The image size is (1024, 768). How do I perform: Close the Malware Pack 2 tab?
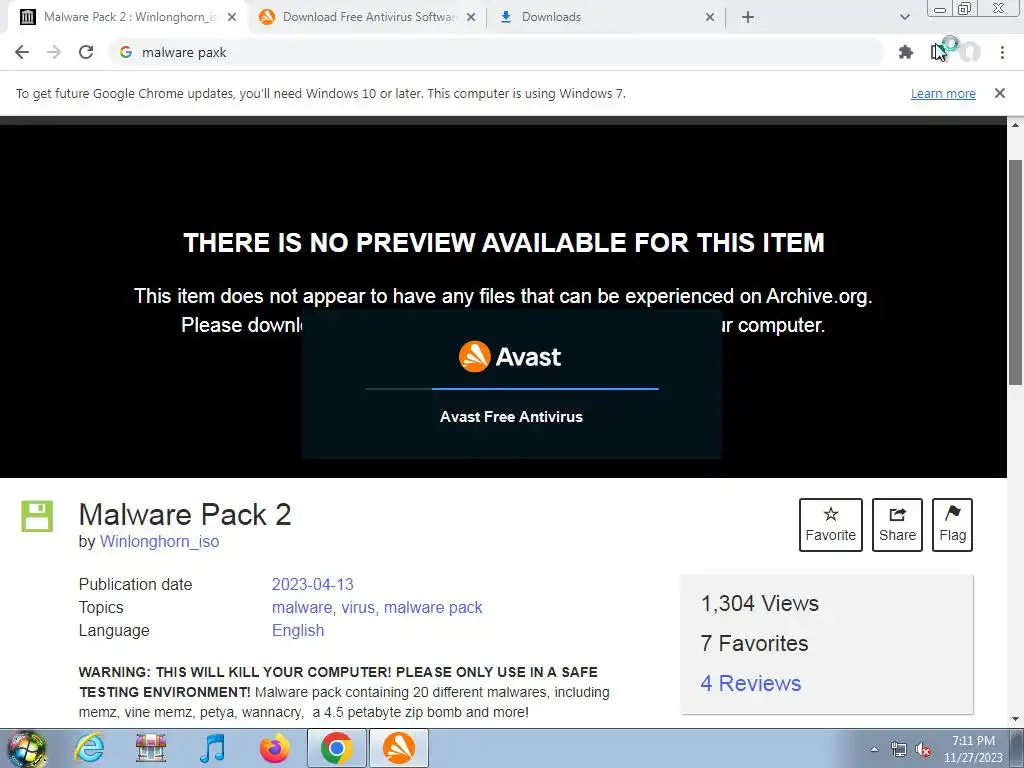[231, 17]
